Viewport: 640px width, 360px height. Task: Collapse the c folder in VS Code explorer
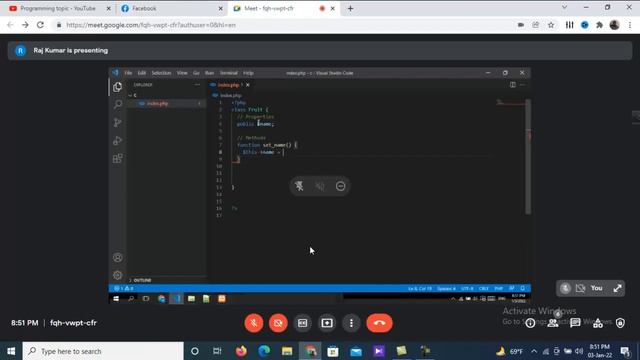tap(133, 95)
